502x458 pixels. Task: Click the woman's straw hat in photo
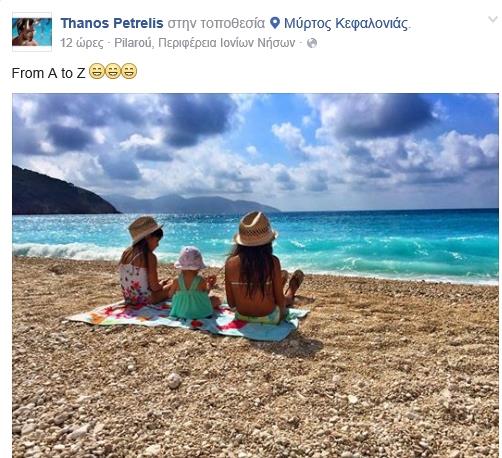(255, 229)
